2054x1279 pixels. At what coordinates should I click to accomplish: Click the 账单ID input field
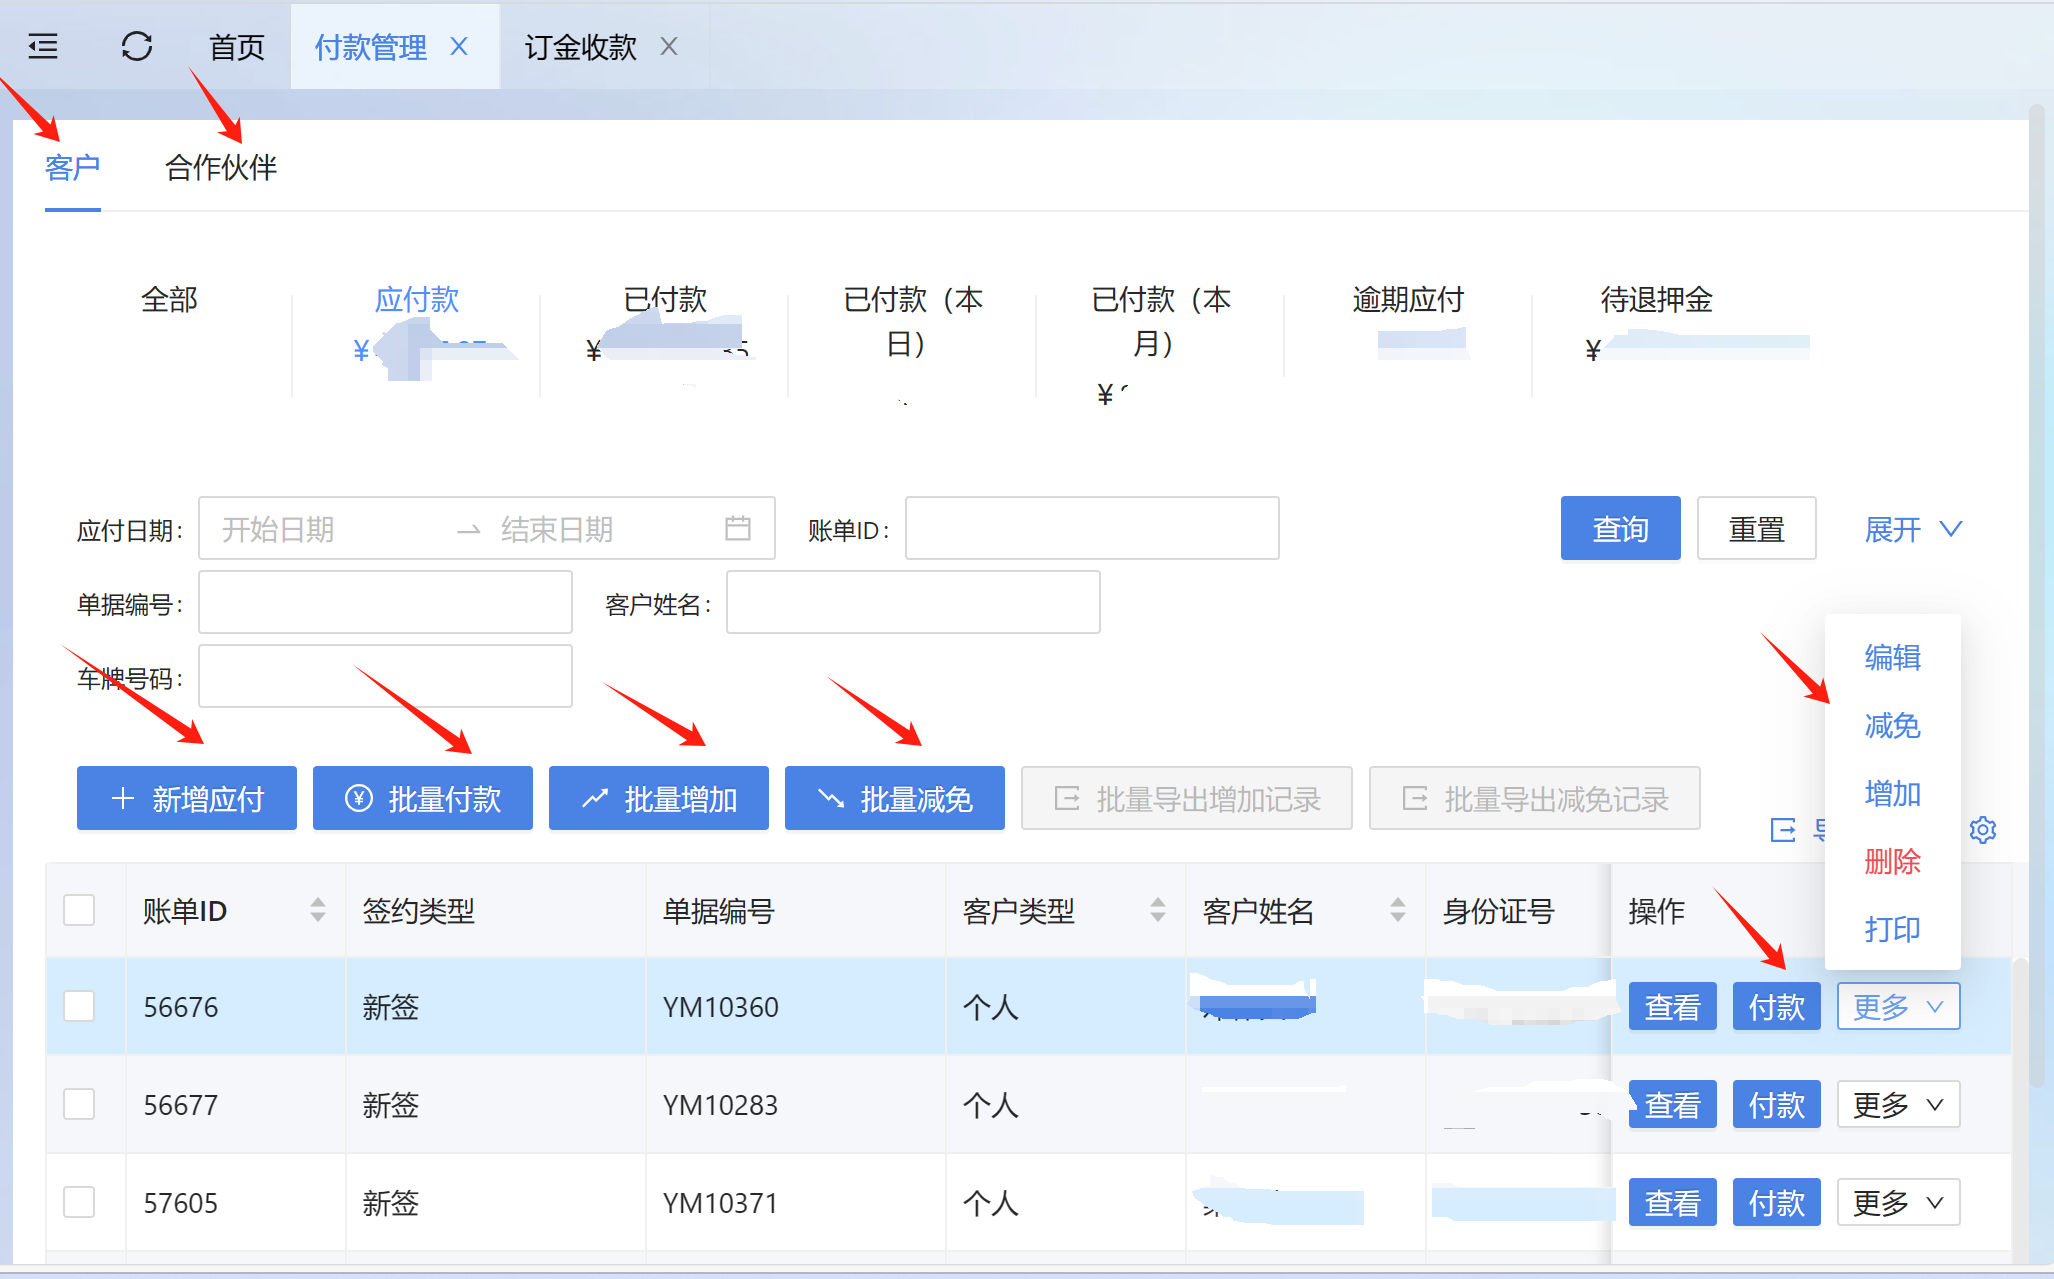click(1091, 528)
